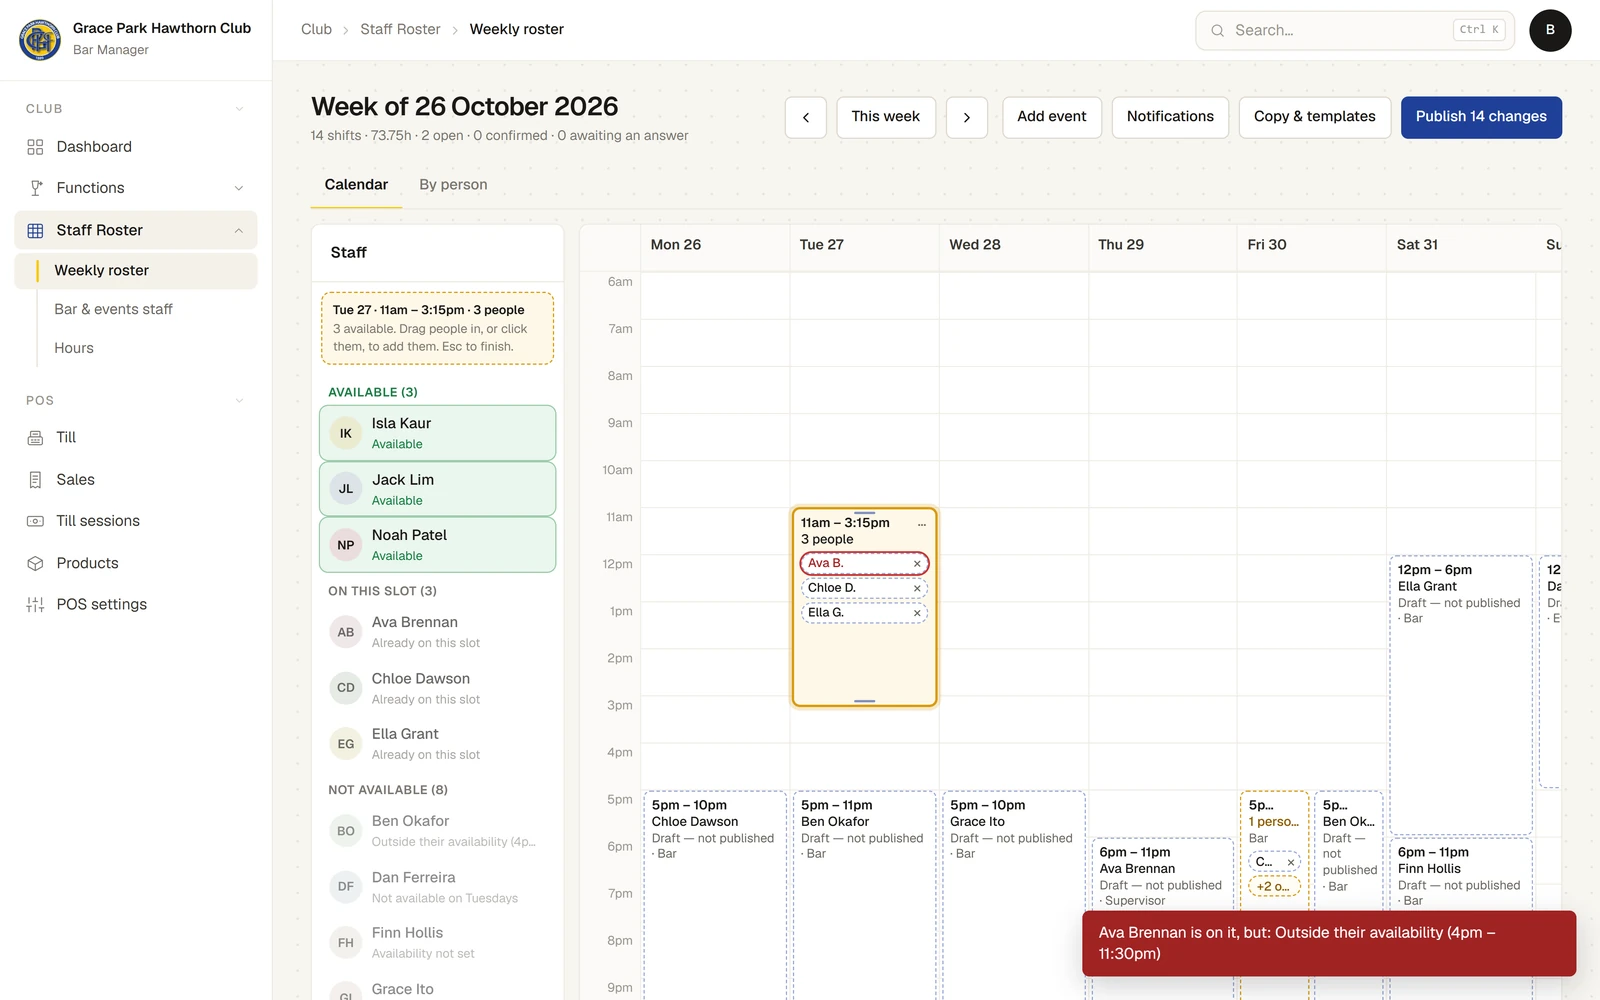Add Jack Lim to the slot

coord(437,489)
